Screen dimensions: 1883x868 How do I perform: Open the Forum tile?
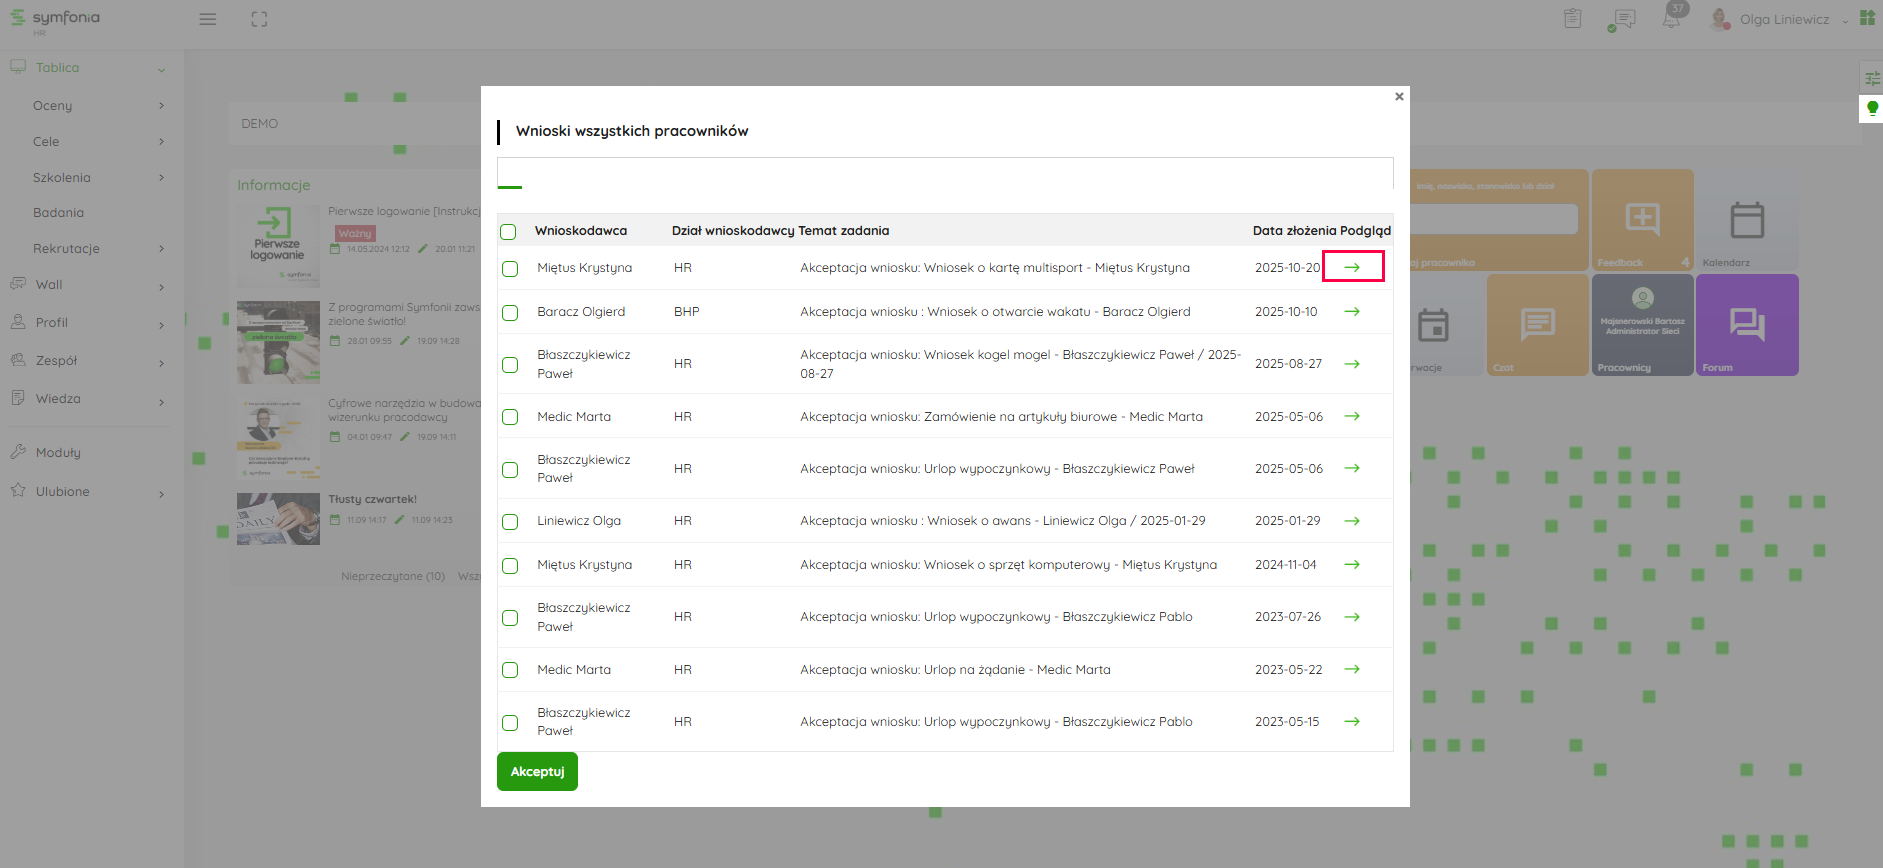coord(1747,326)
